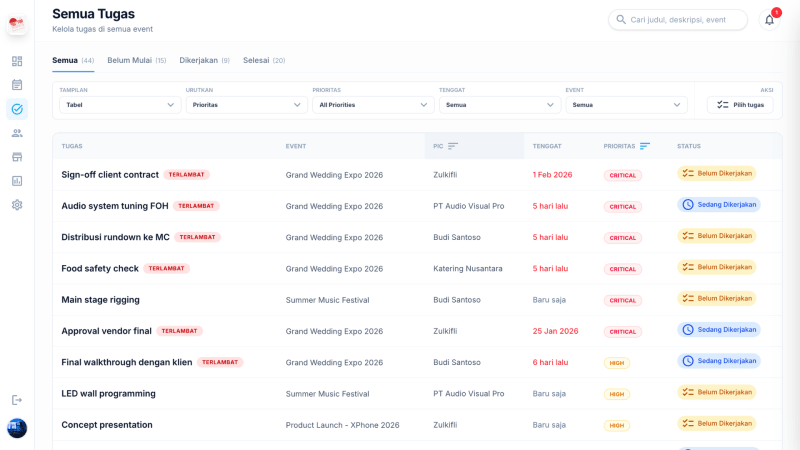
Task: Click the Tenggat column header
Action: pyautogui.click(x=547, y=146)
